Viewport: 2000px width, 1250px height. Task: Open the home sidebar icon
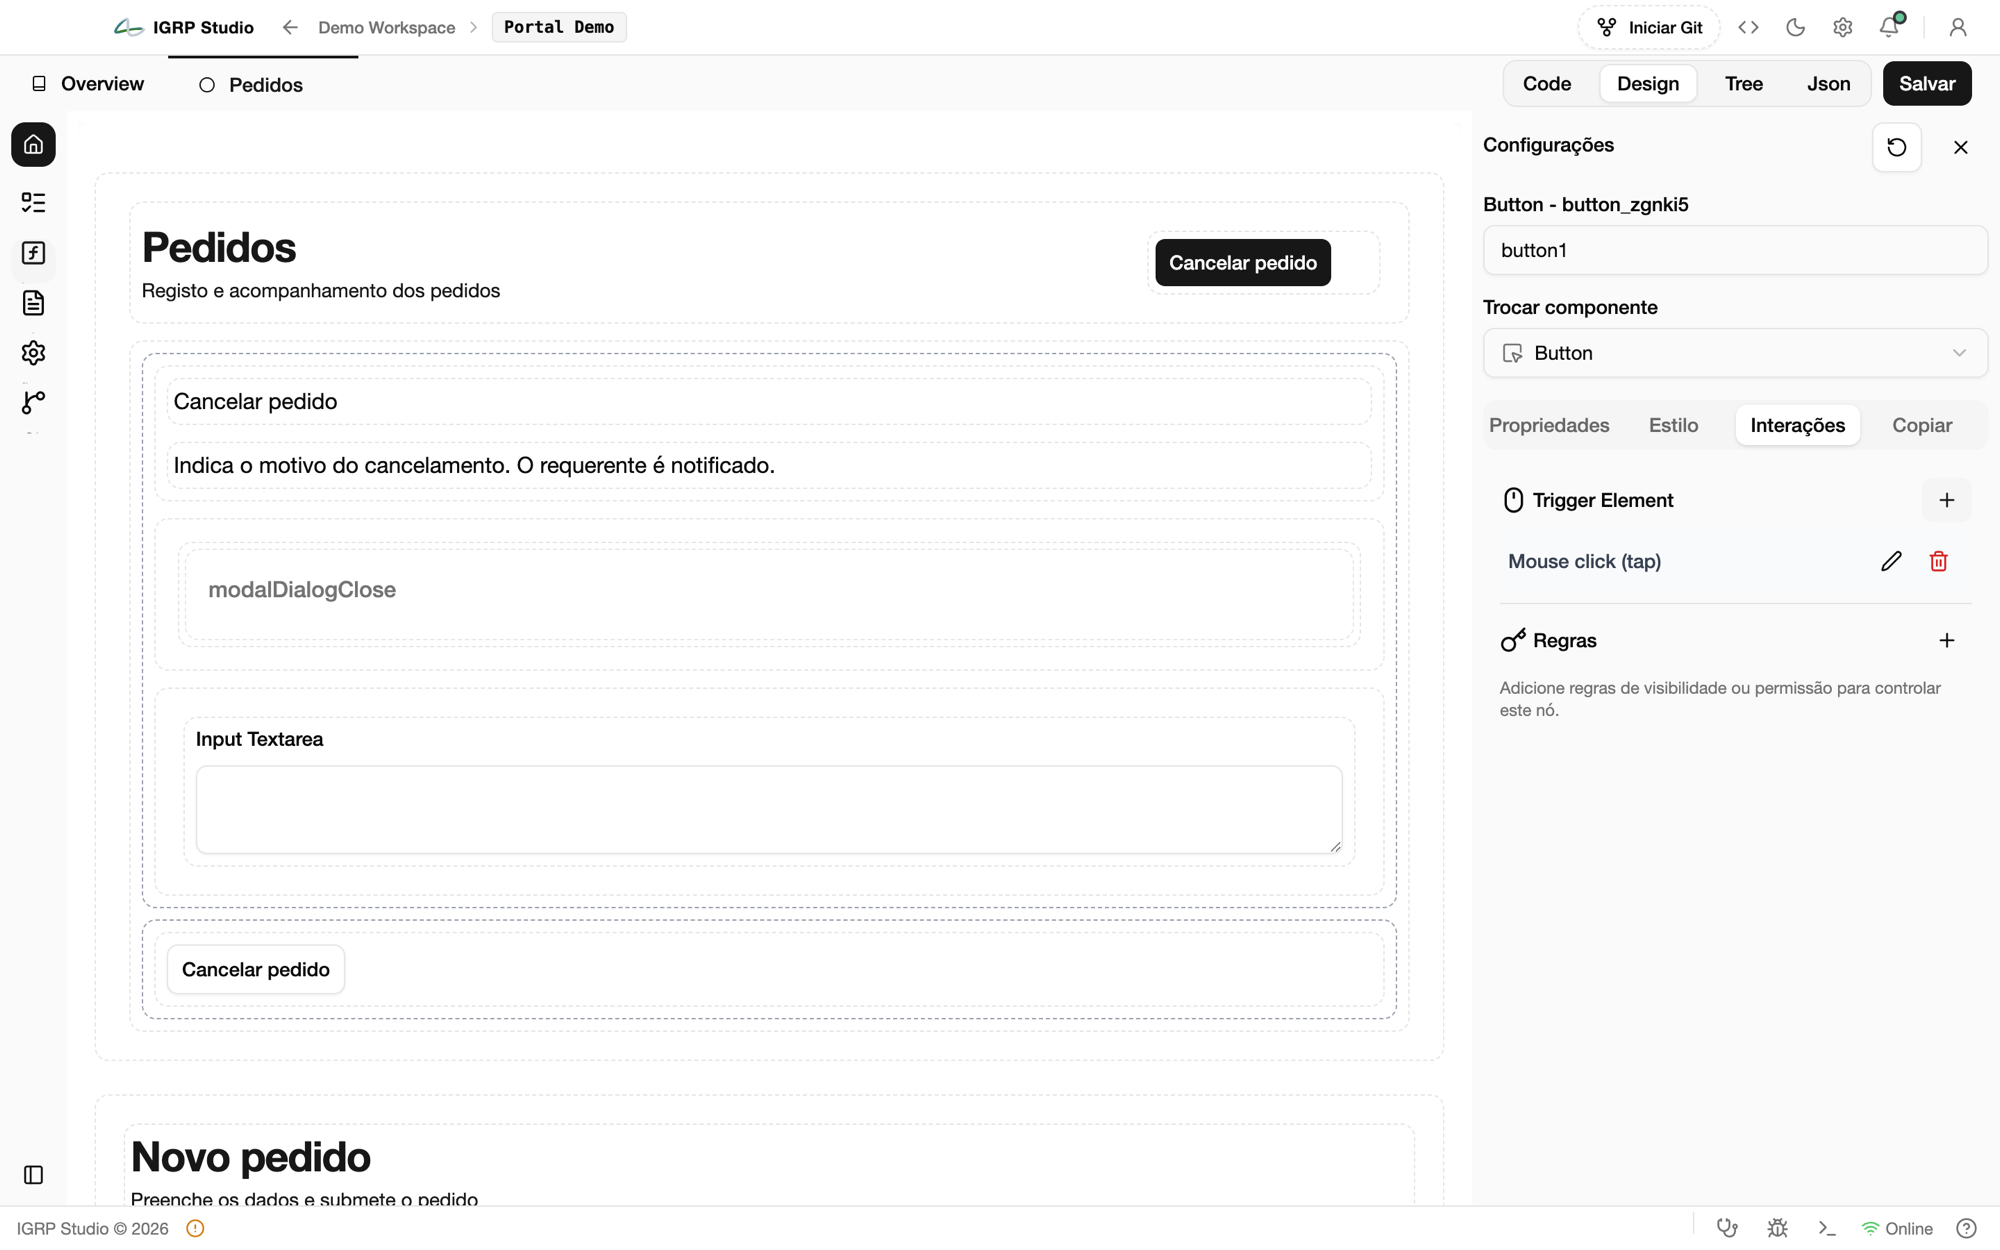33,145
